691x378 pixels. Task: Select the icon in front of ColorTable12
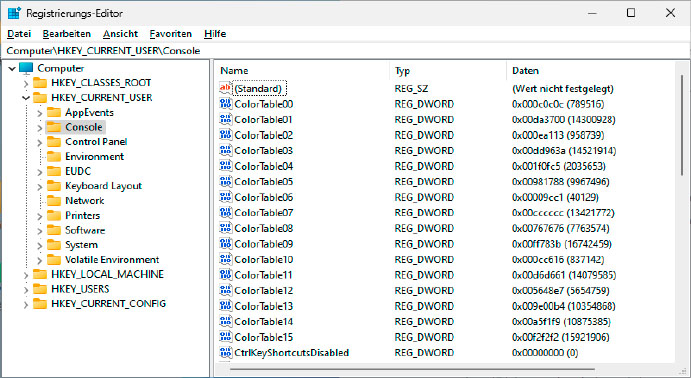pos(225,290)
